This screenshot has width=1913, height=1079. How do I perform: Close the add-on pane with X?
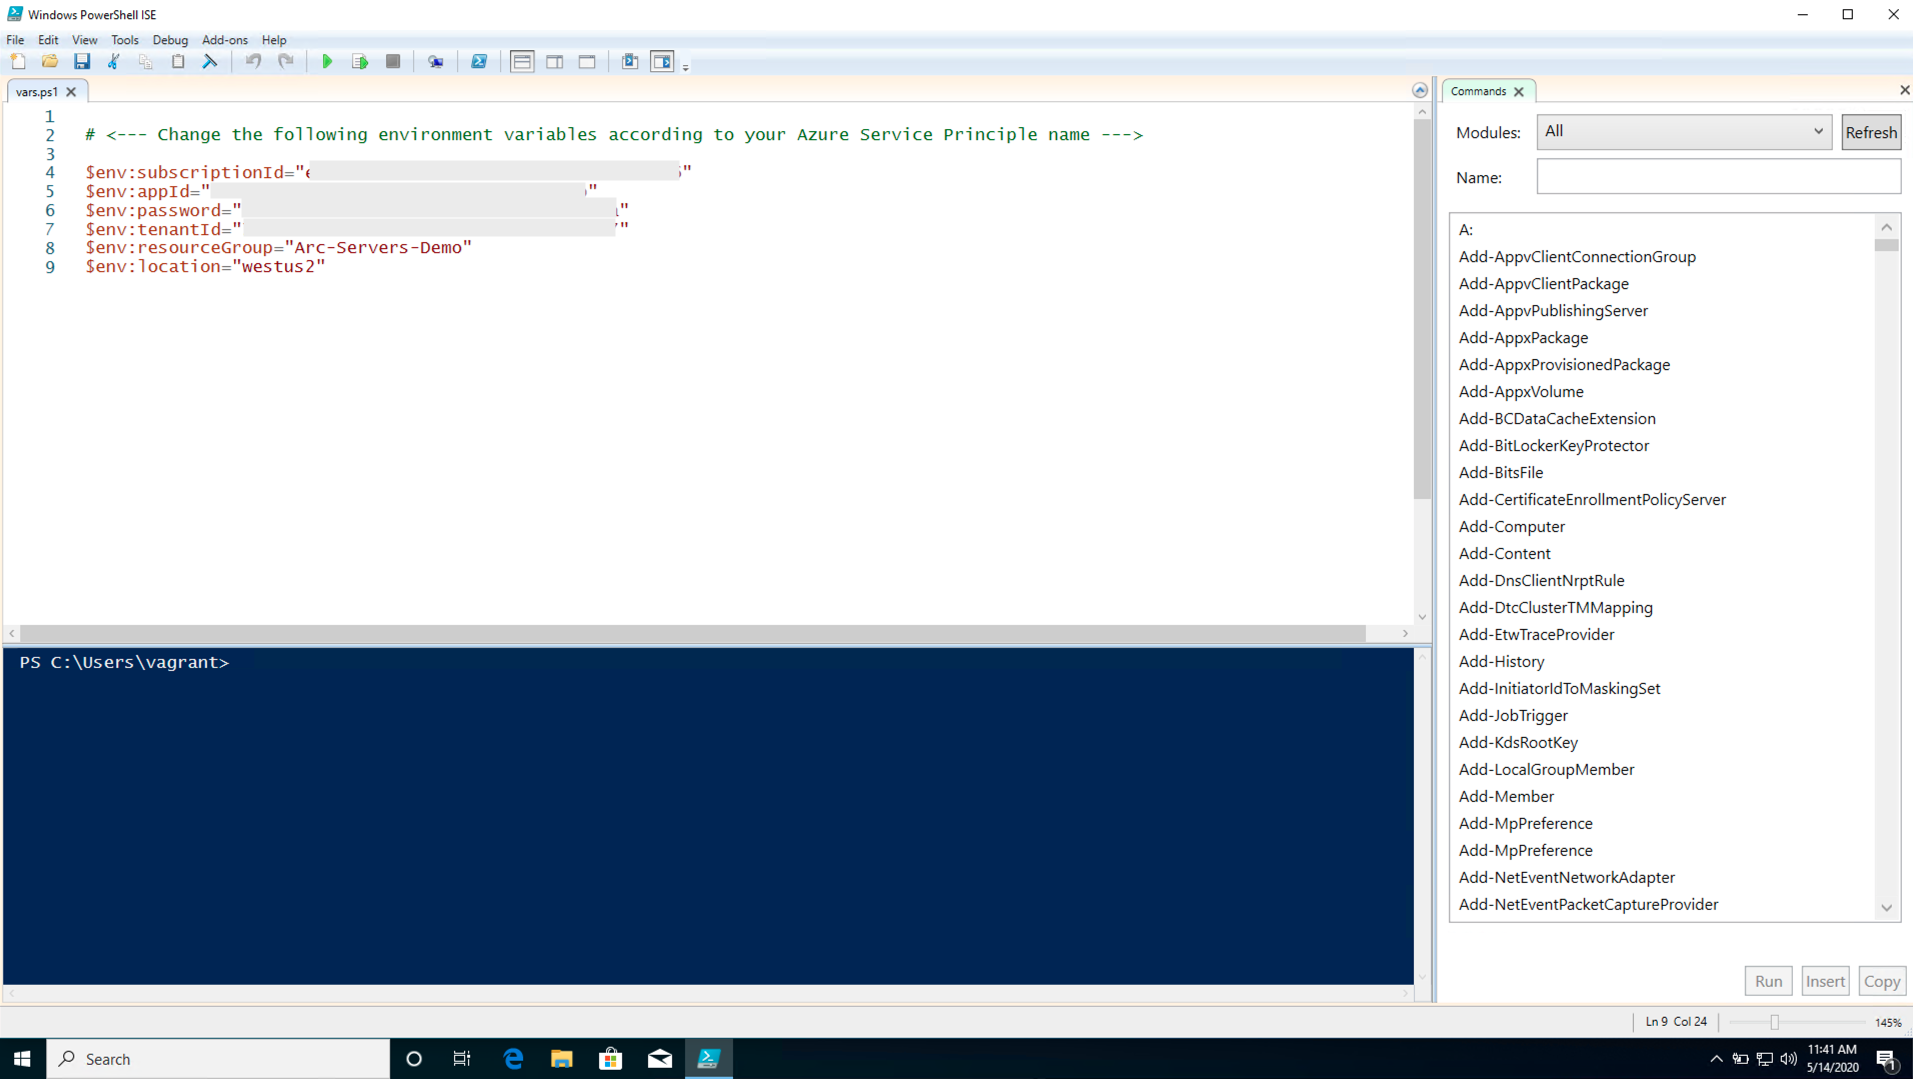1904,90
